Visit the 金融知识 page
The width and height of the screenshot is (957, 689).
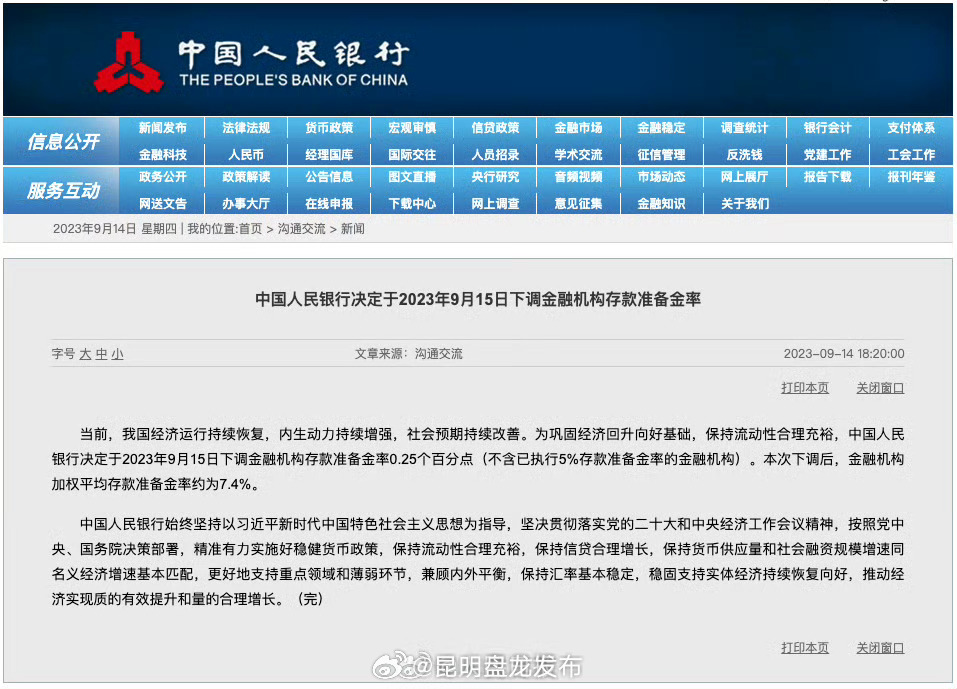coord(661,204)
